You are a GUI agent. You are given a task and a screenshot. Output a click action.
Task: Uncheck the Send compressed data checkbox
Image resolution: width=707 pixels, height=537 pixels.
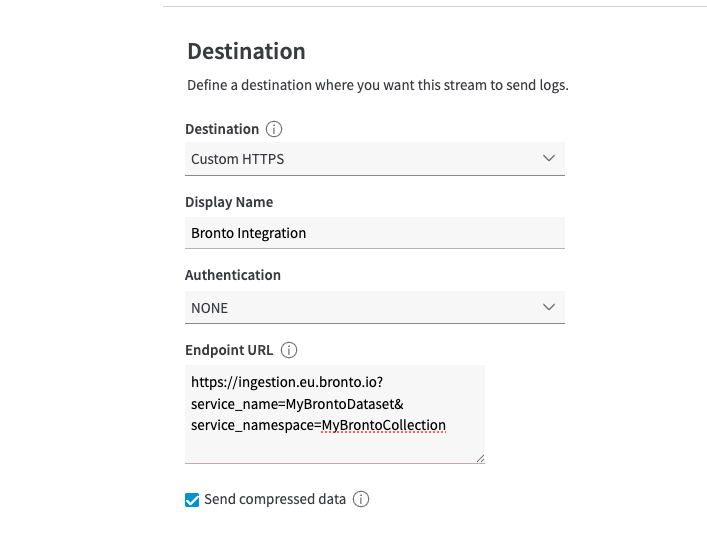[x=193, y=500]
